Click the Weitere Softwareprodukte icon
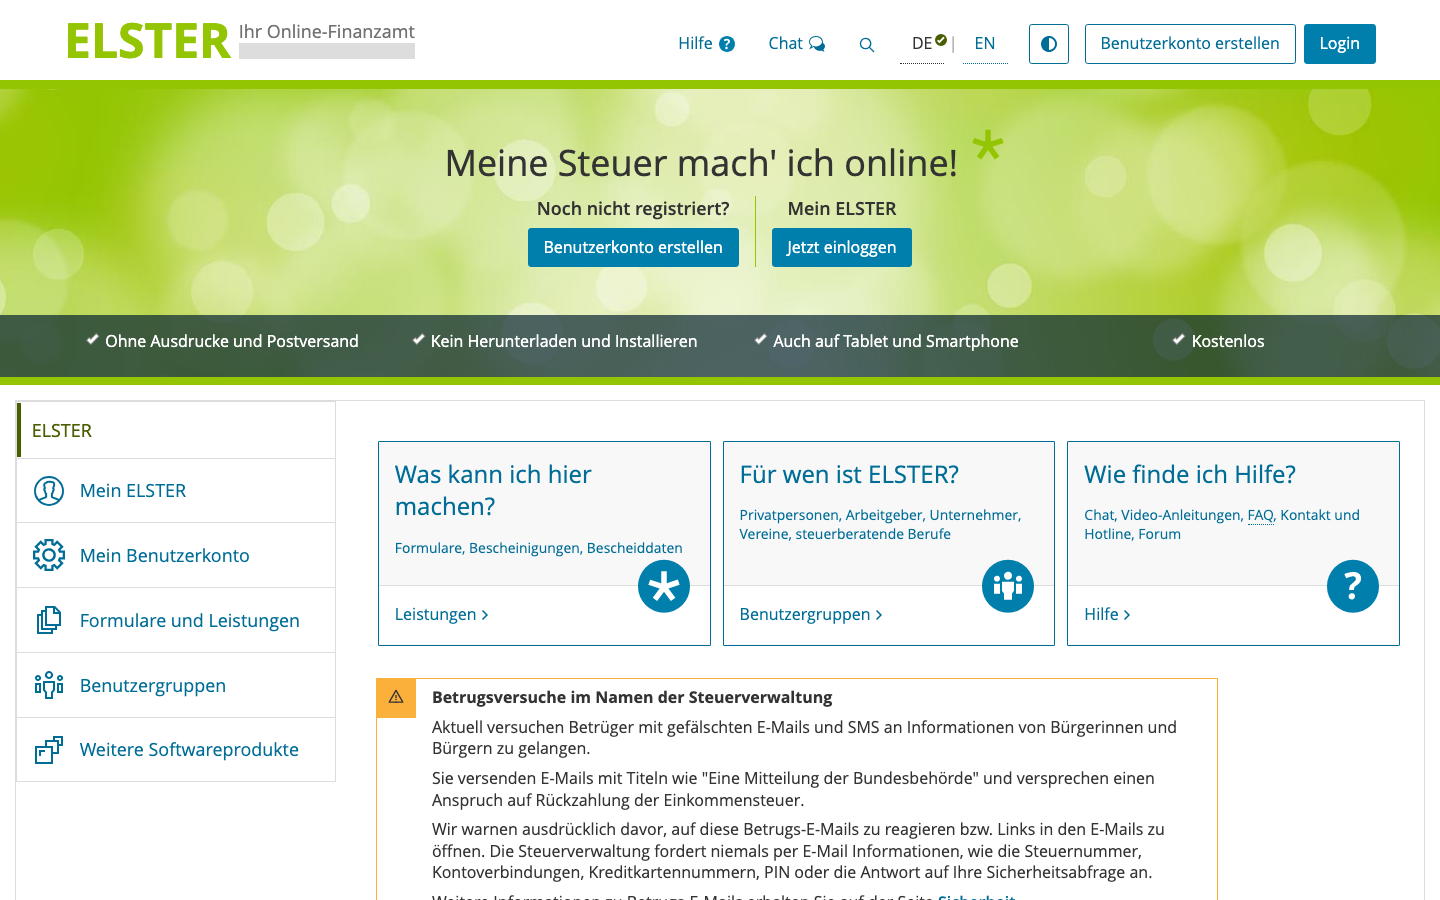Screen dimensions: 1440x900 pyautogui.click(x=49, y=750)
